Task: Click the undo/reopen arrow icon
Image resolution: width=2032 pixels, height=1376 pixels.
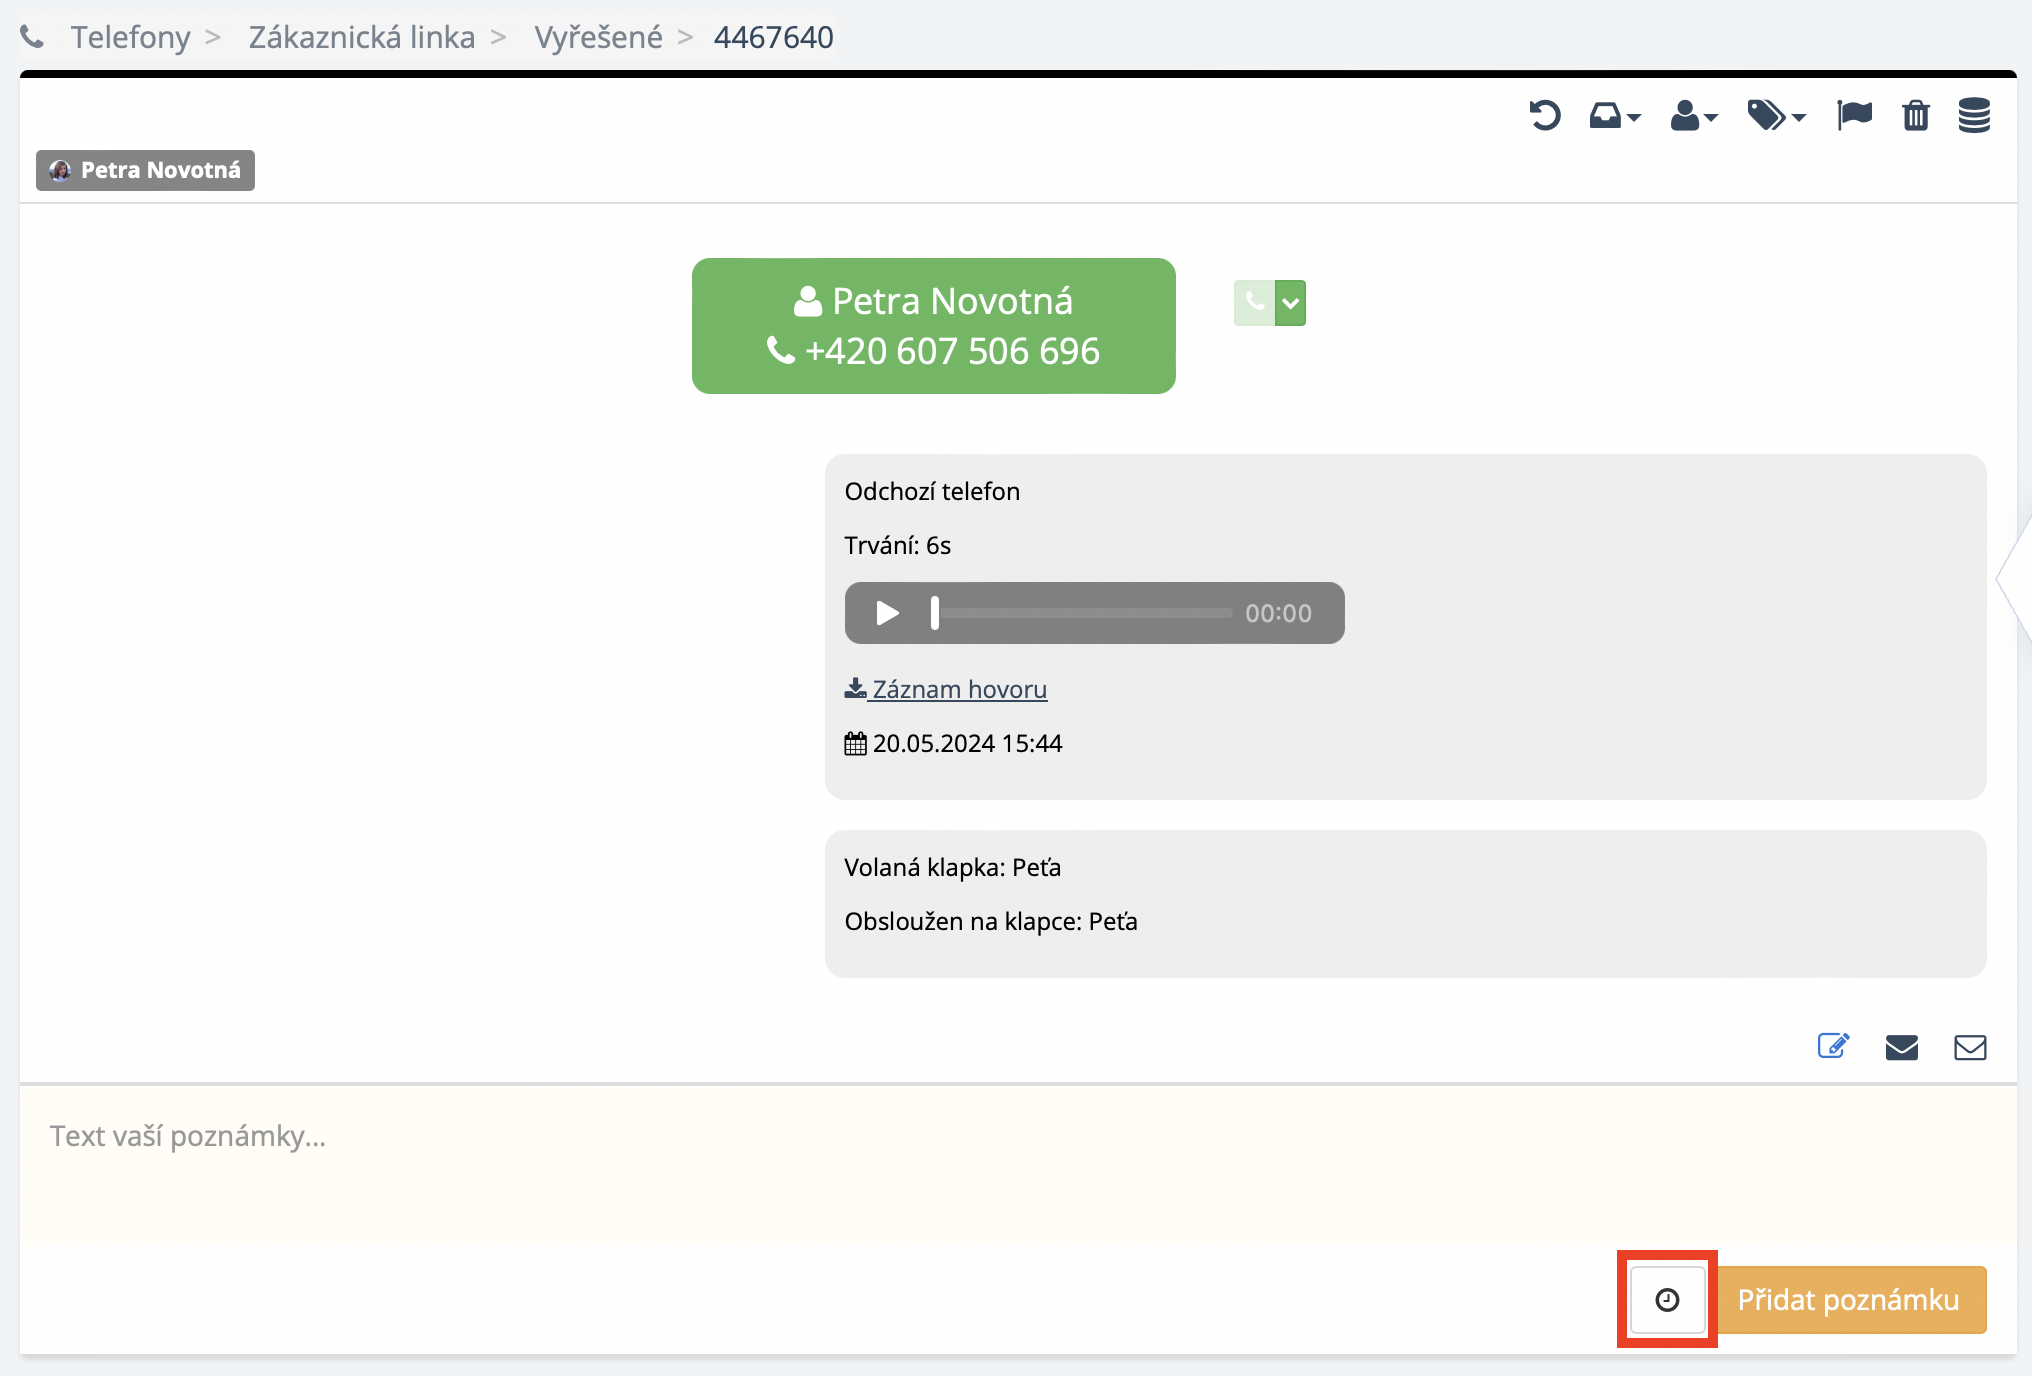Action: (1544, 116)
